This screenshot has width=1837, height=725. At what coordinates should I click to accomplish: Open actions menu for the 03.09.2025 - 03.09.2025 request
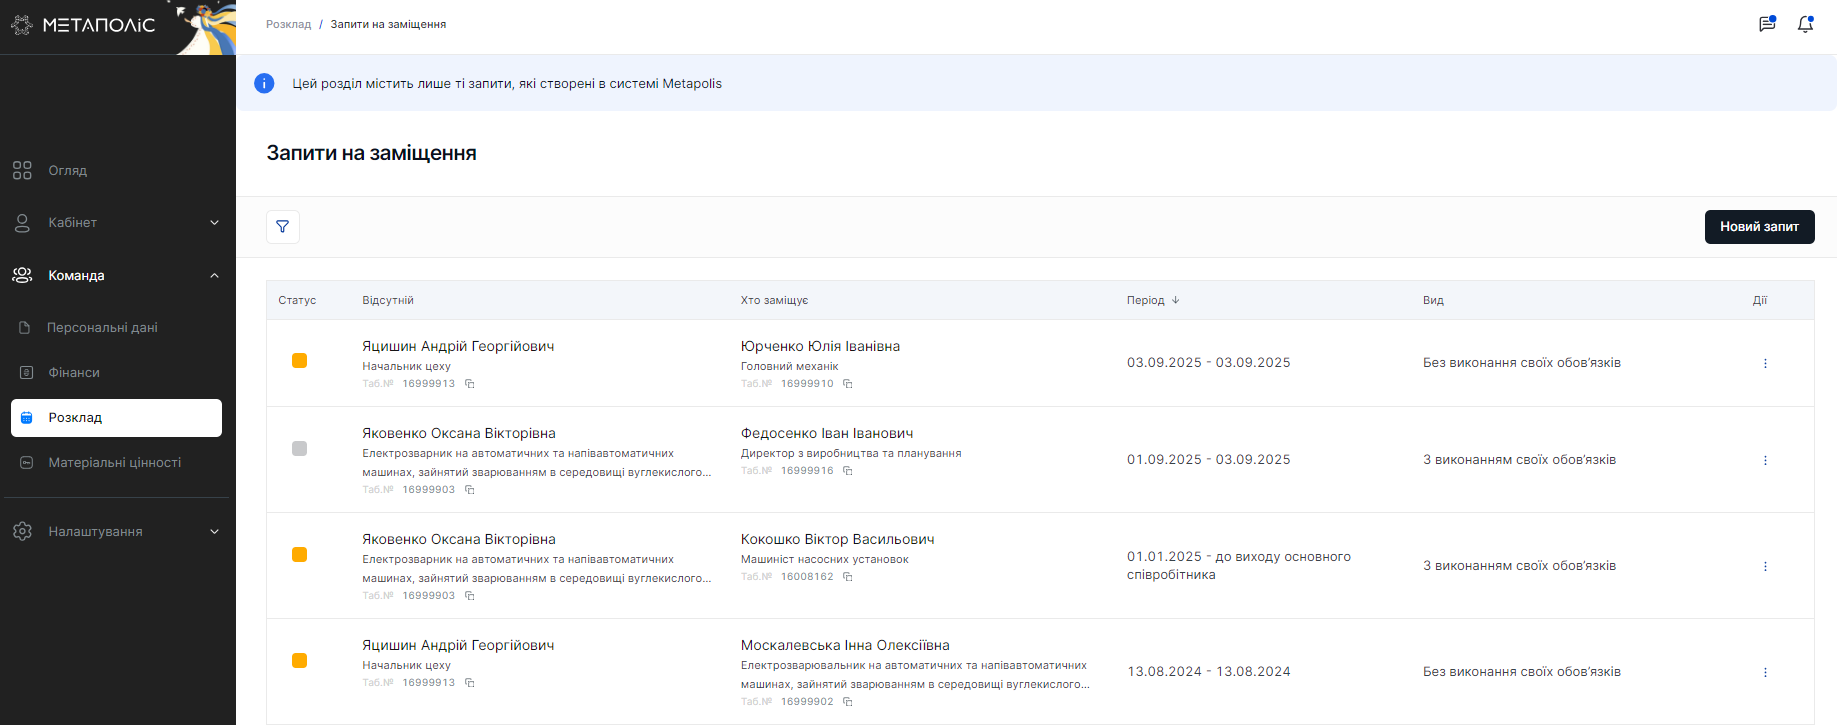[x=1765, y=363]
